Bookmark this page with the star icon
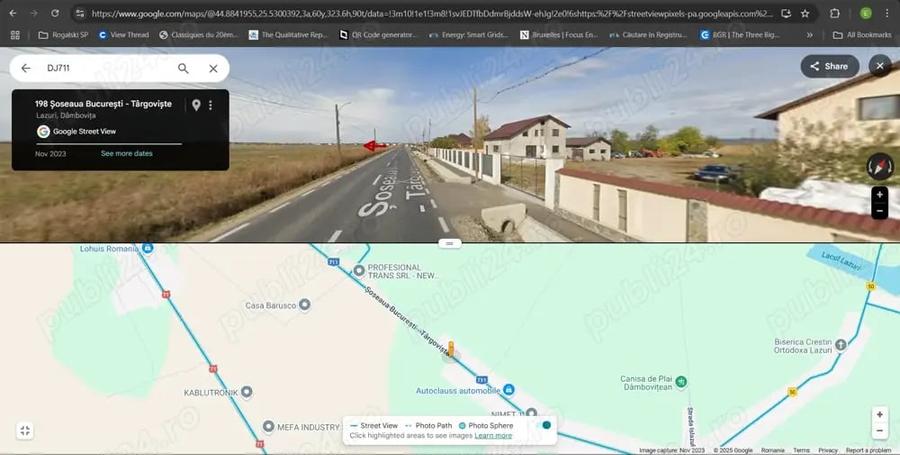The width and height of the screenshot is (900, 455). coord(805,13)
